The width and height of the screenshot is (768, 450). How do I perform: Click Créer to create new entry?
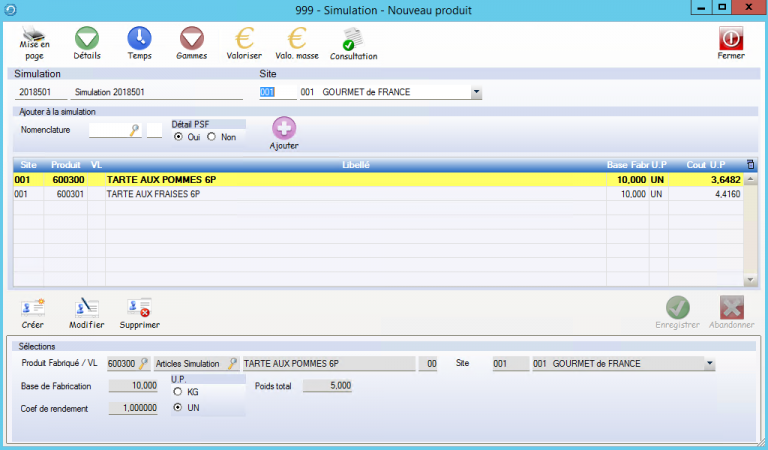click(x=32, y=309)
